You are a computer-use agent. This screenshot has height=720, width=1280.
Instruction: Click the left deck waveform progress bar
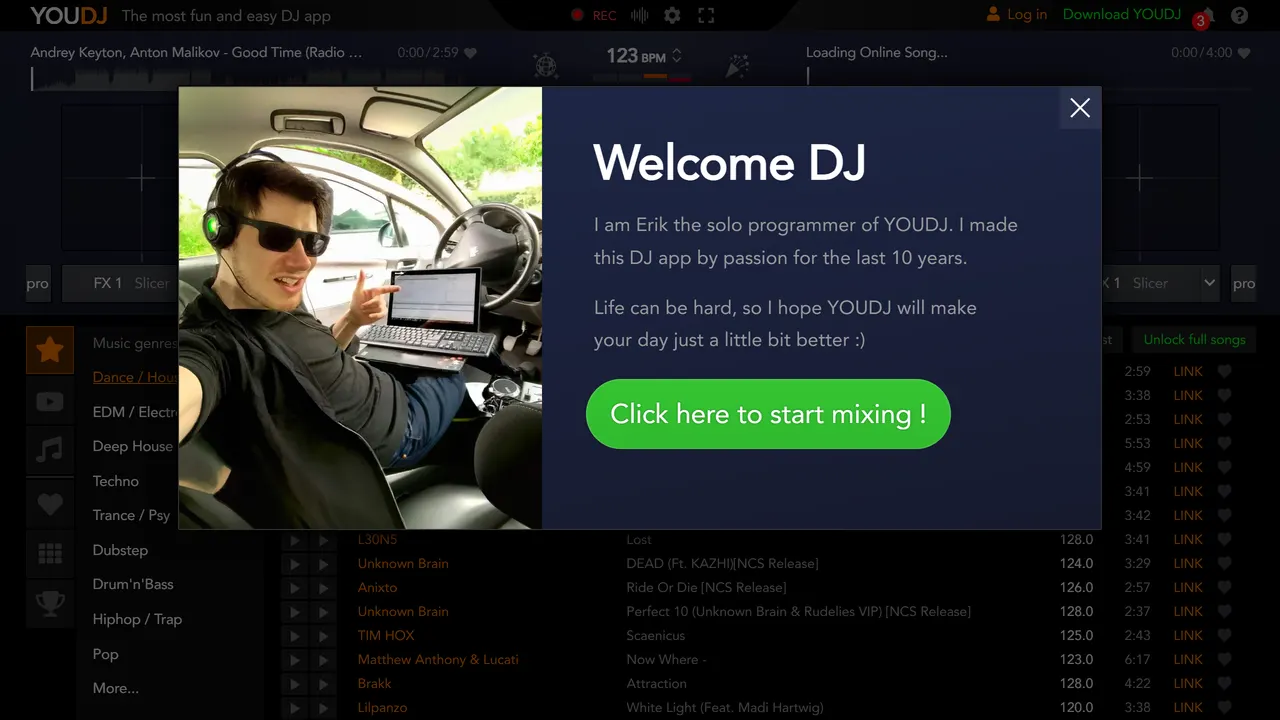coord(253,78)
